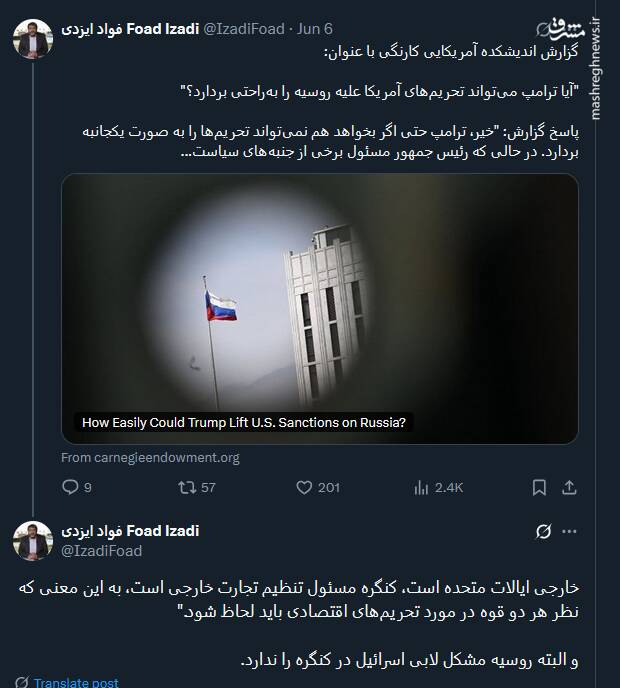Screen dimensions: 620x688
Task: Open the Carnegie article image card
Action: (x=319, y=300)
